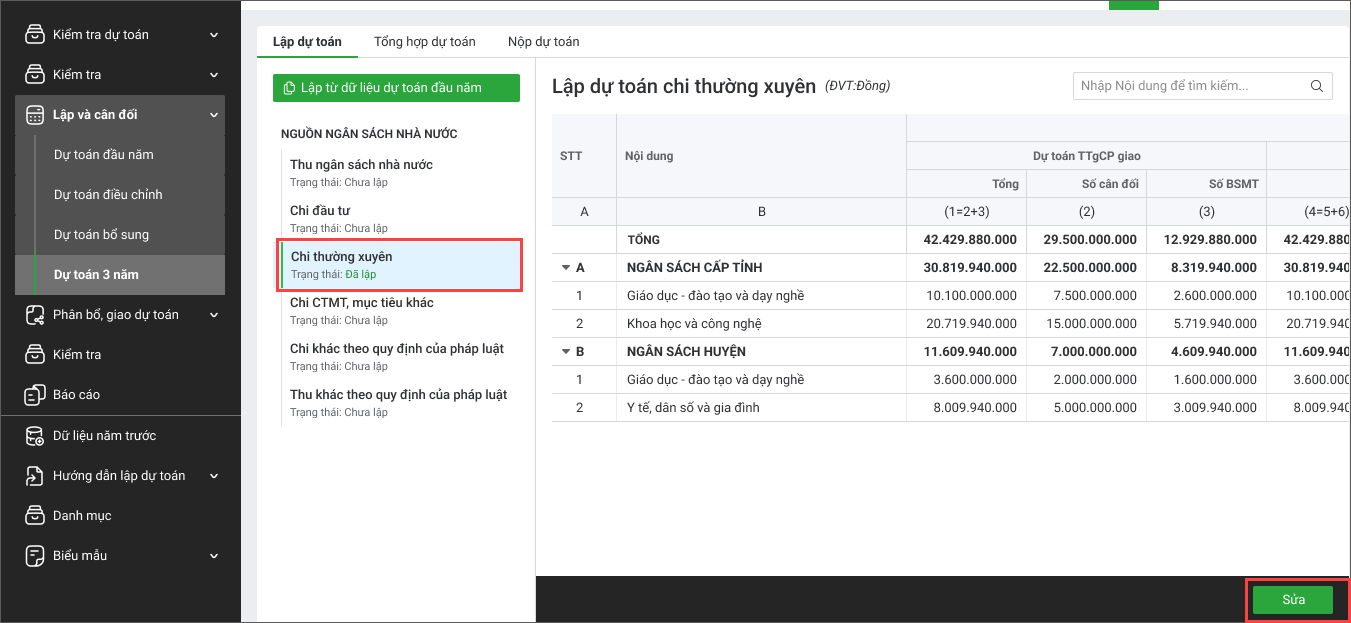Screen dimensions: 1351x623
Task: Expand the Biểu mẫu menu chevron
Action: point(214,556)
